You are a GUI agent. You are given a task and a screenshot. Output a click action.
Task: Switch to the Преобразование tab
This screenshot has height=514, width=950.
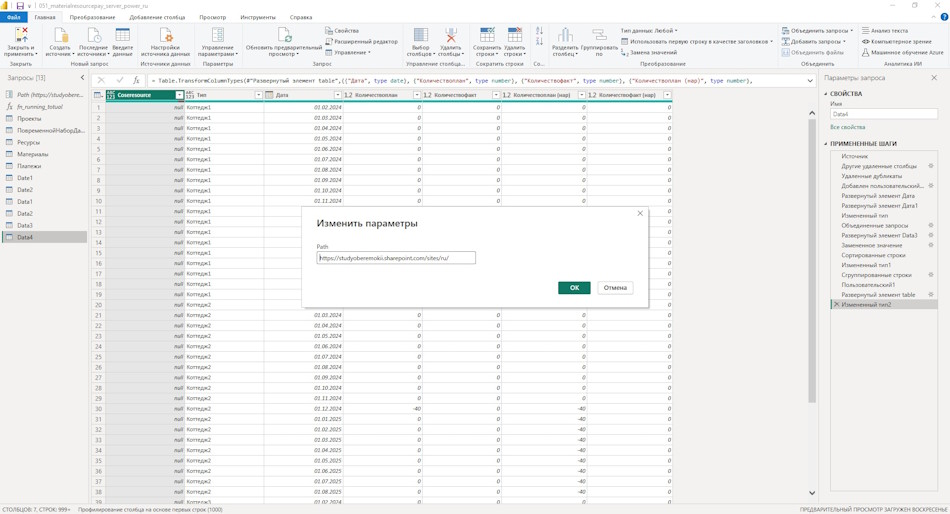point(92,17)
